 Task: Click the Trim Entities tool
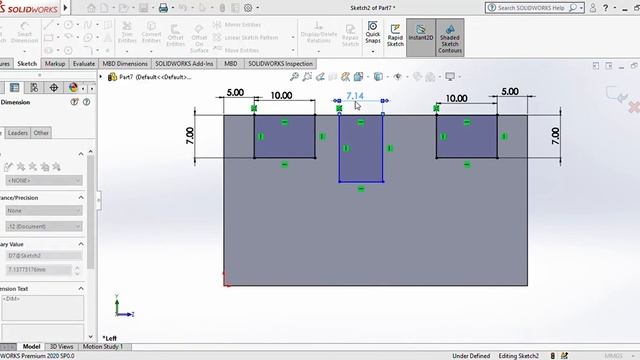click(127, 33)
